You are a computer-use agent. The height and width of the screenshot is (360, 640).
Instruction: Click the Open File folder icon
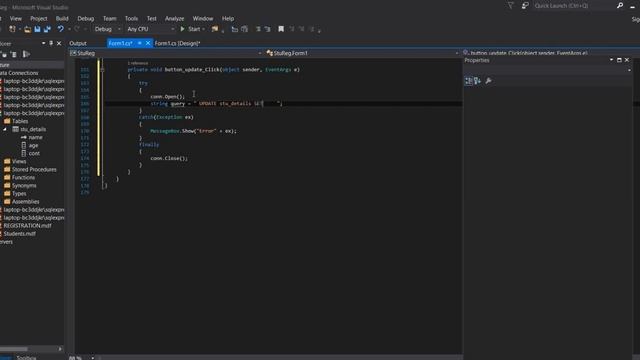click(27, 29)
